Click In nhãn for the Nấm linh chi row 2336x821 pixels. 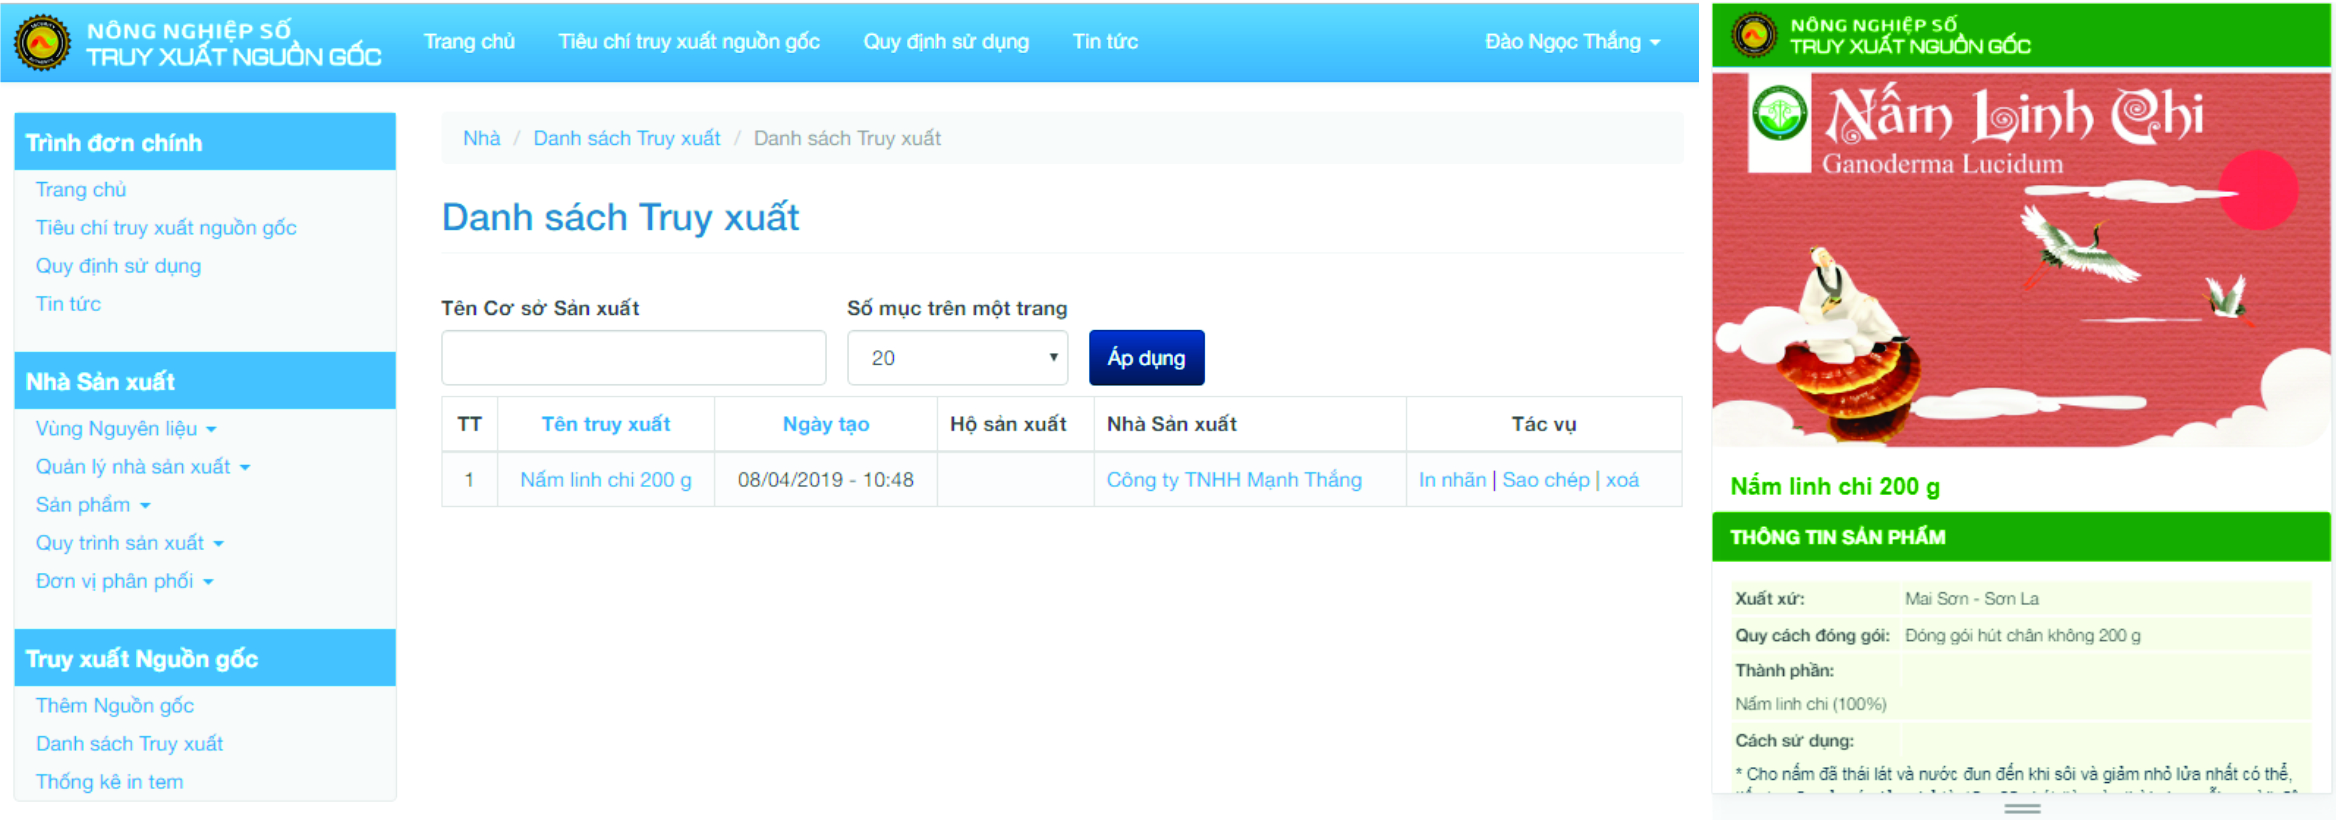tap(1452, 480)
